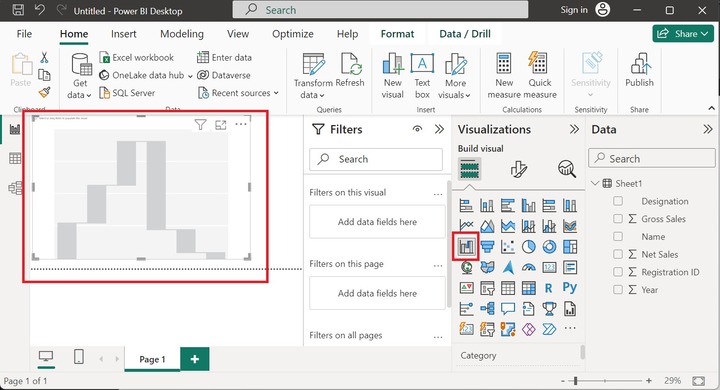Open the Format ribbon tab

tap(397, 34)
